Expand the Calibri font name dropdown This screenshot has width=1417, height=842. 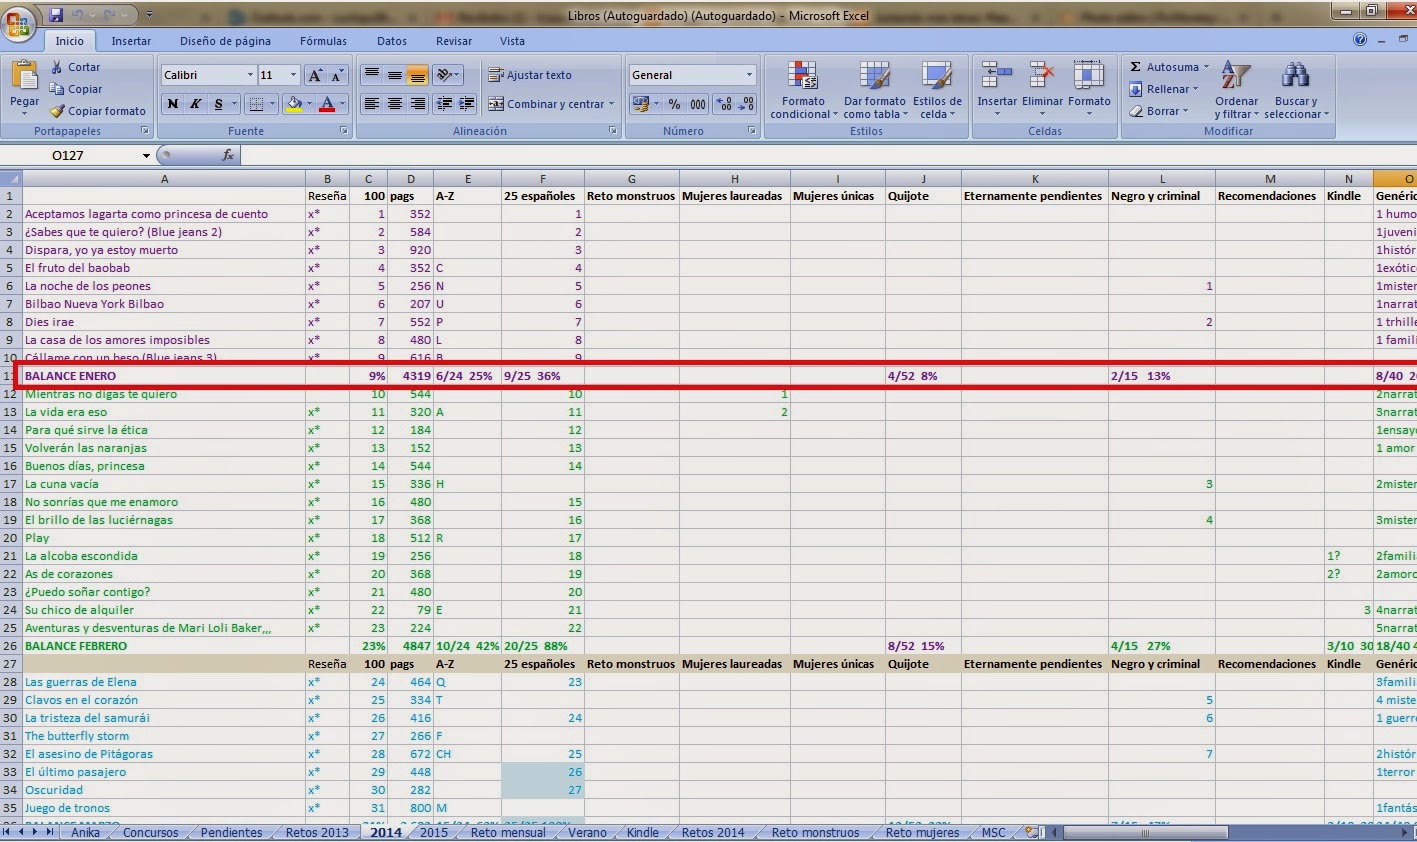pyautogui.click(x=250, y=75)
